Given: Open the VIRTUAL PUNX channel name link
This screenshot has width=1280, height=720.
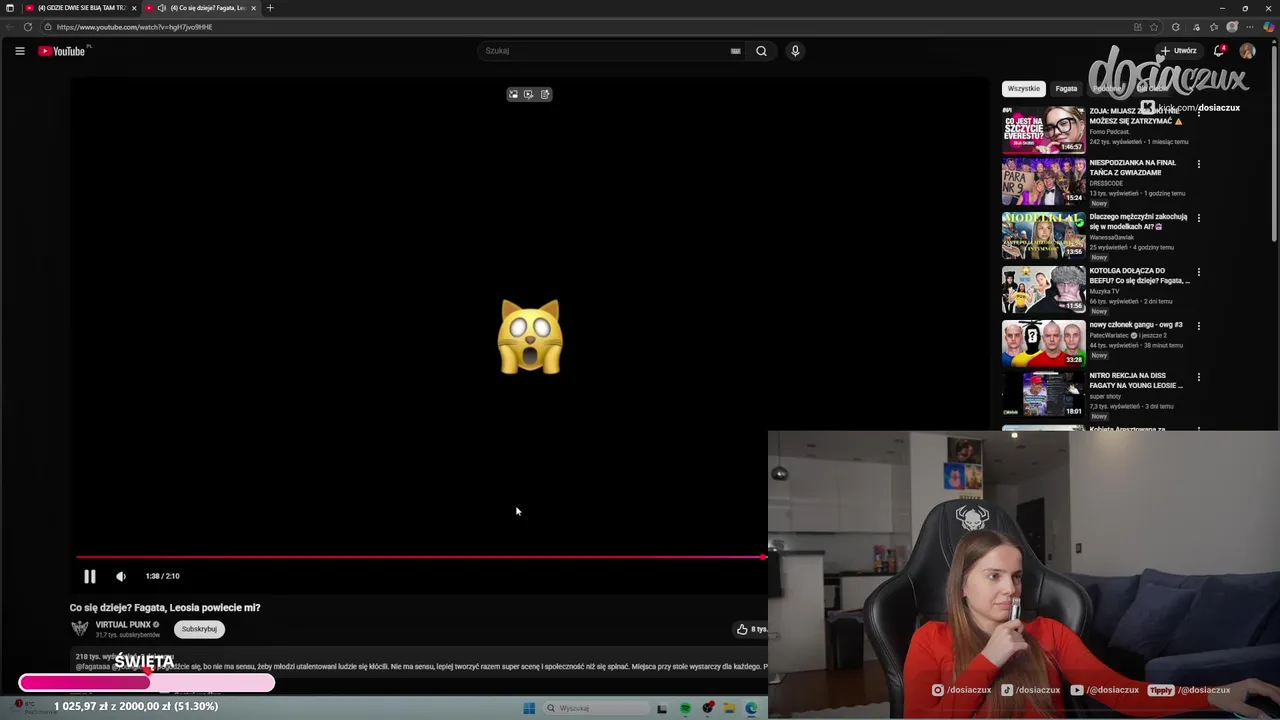Looking at the screenshot, I should pos(123,625).
